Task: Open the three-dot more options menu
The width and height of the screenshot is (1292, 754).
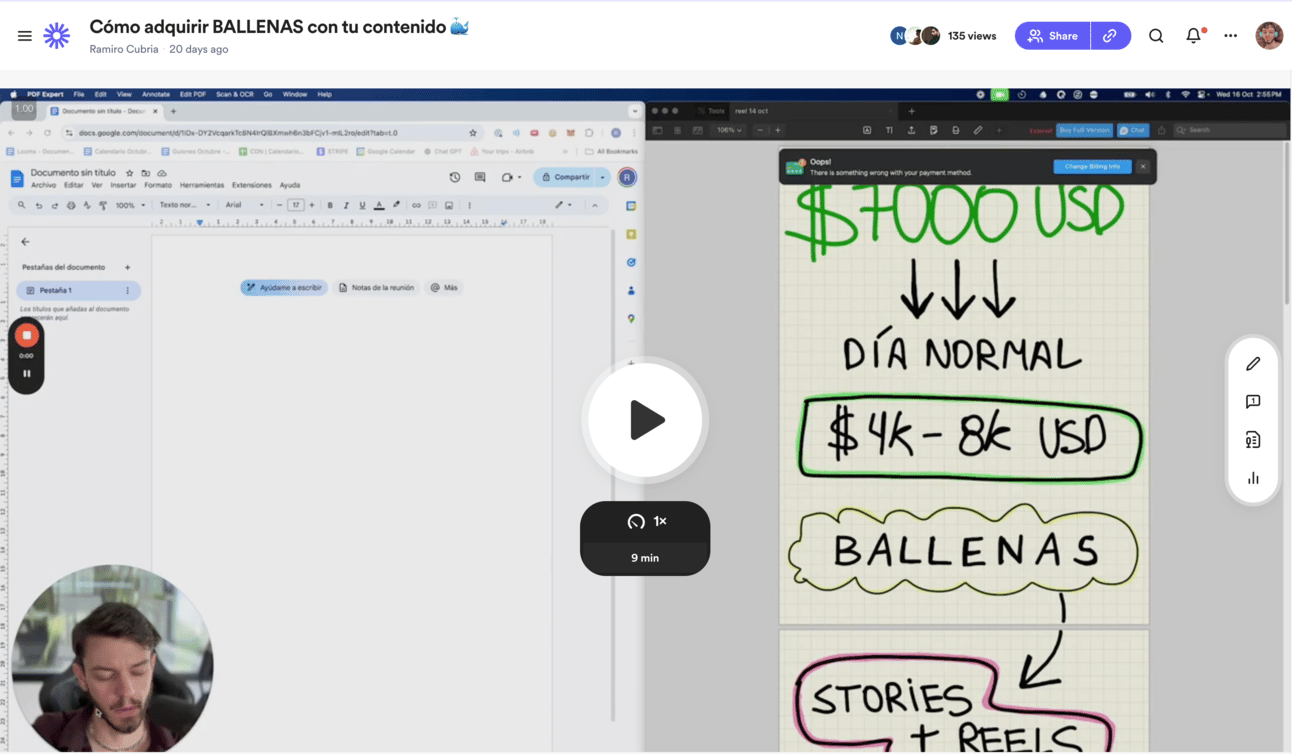Action: click(1231, 36)
